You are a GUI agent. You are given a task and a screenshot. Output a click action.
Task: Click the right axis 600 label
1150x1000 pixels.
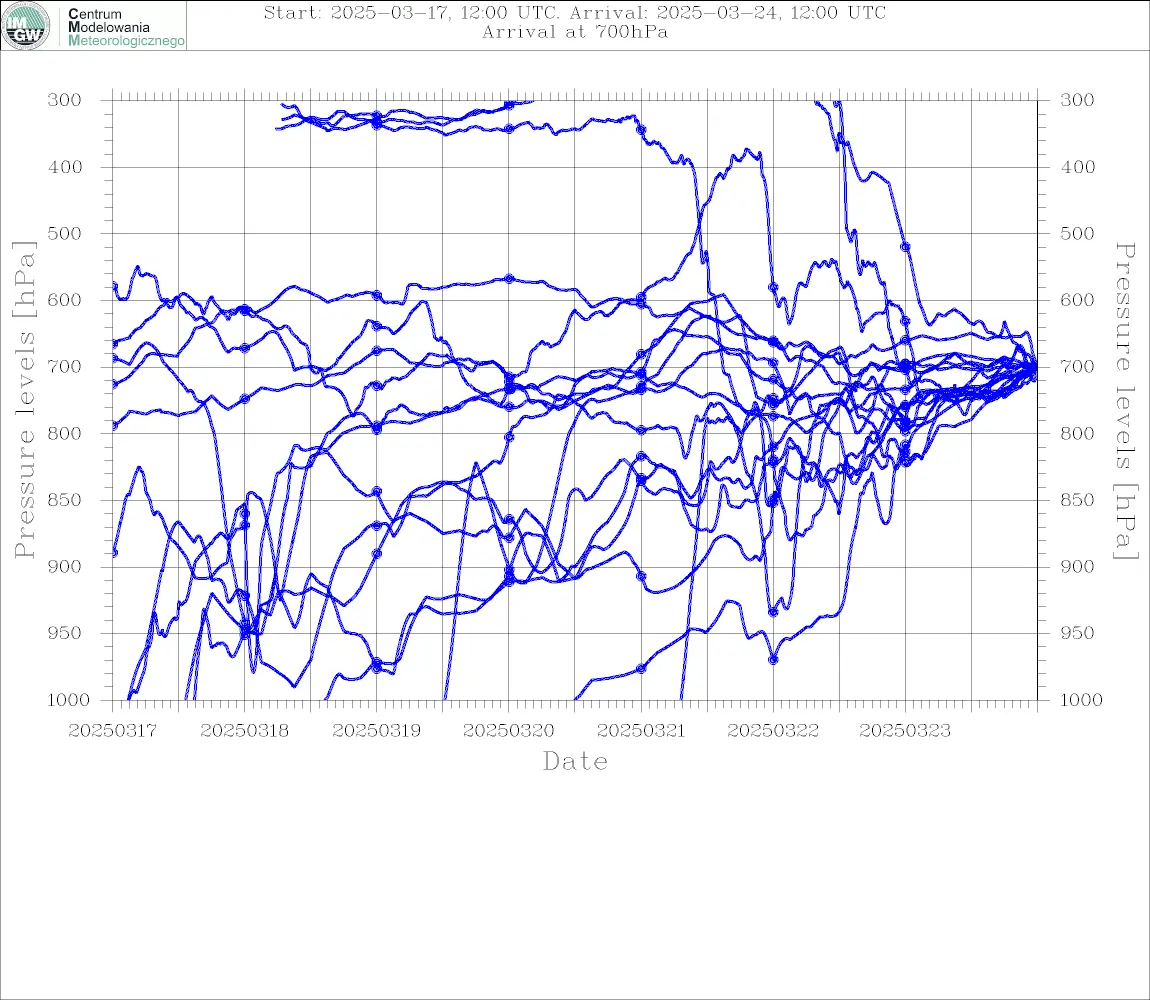coord(1077,300)
